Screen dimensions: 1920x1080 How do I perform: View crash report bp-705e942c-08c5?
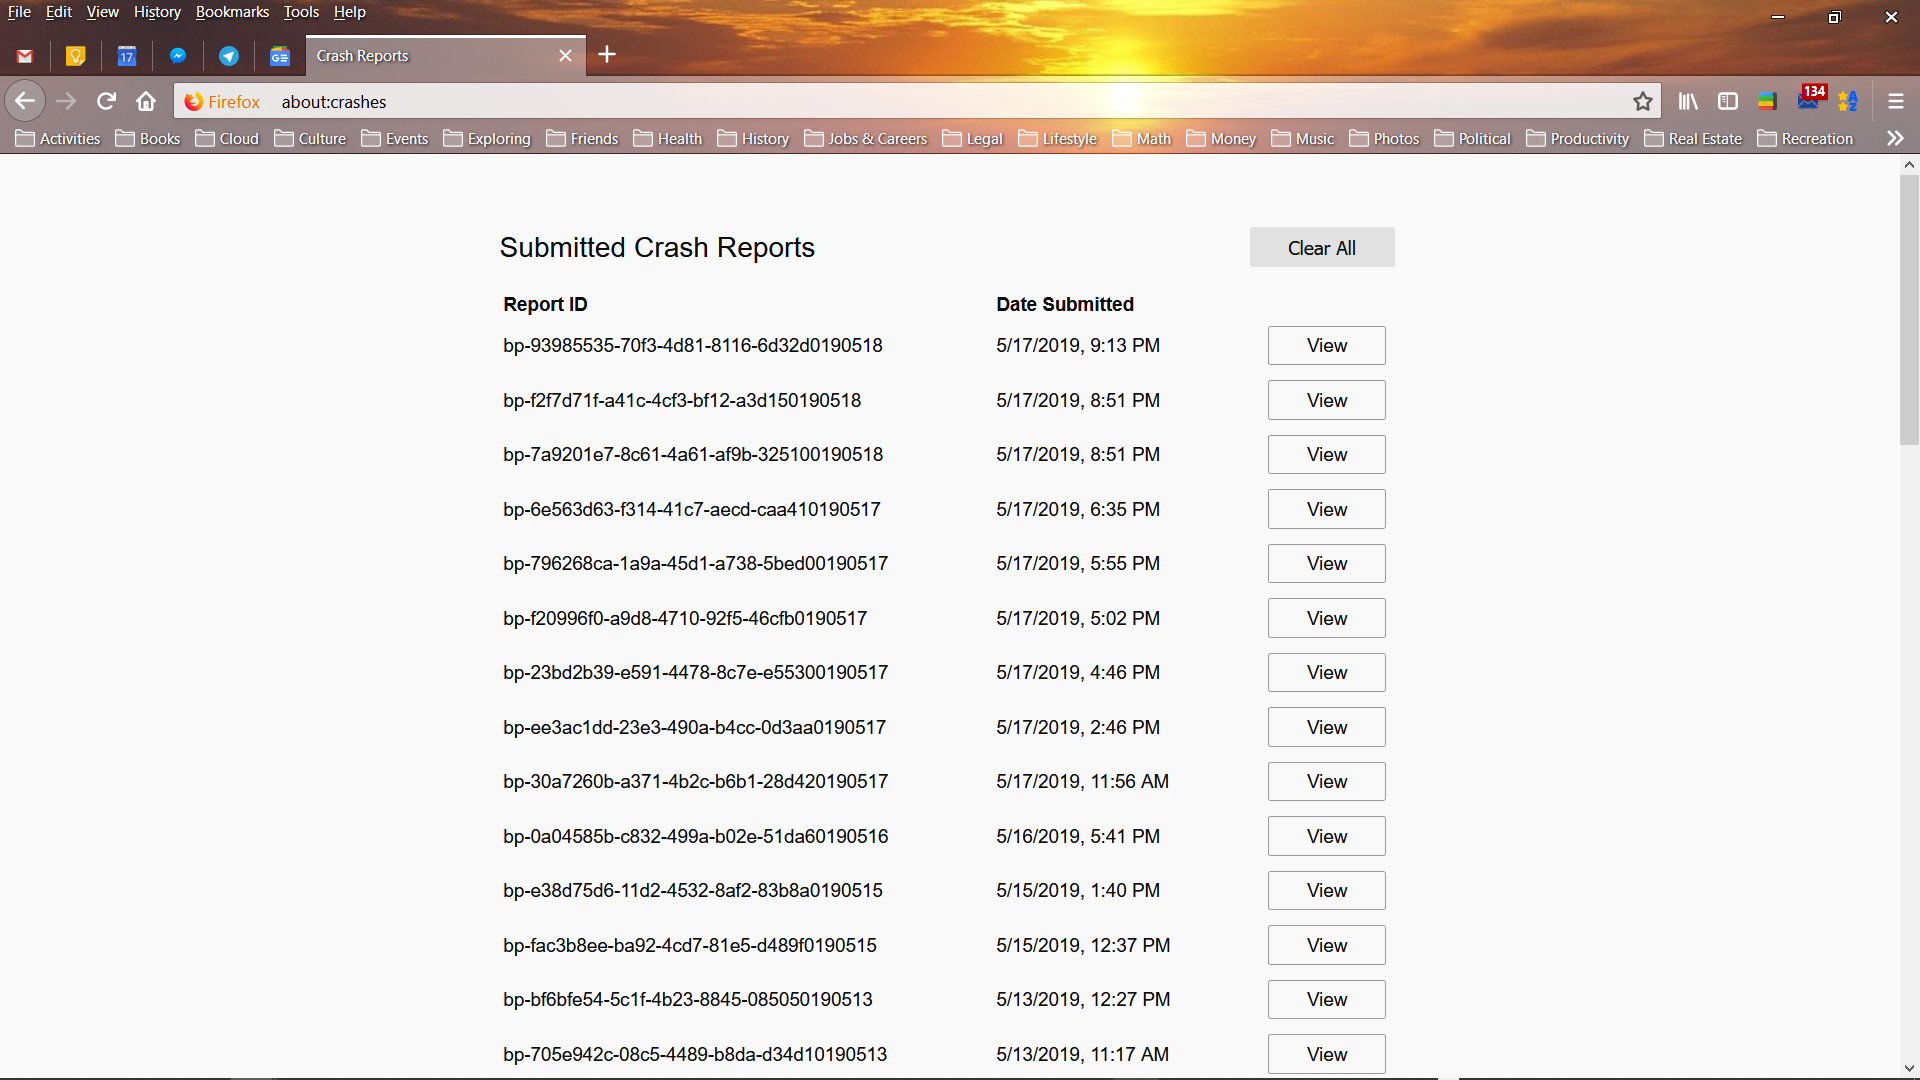click(1326, 1054)
